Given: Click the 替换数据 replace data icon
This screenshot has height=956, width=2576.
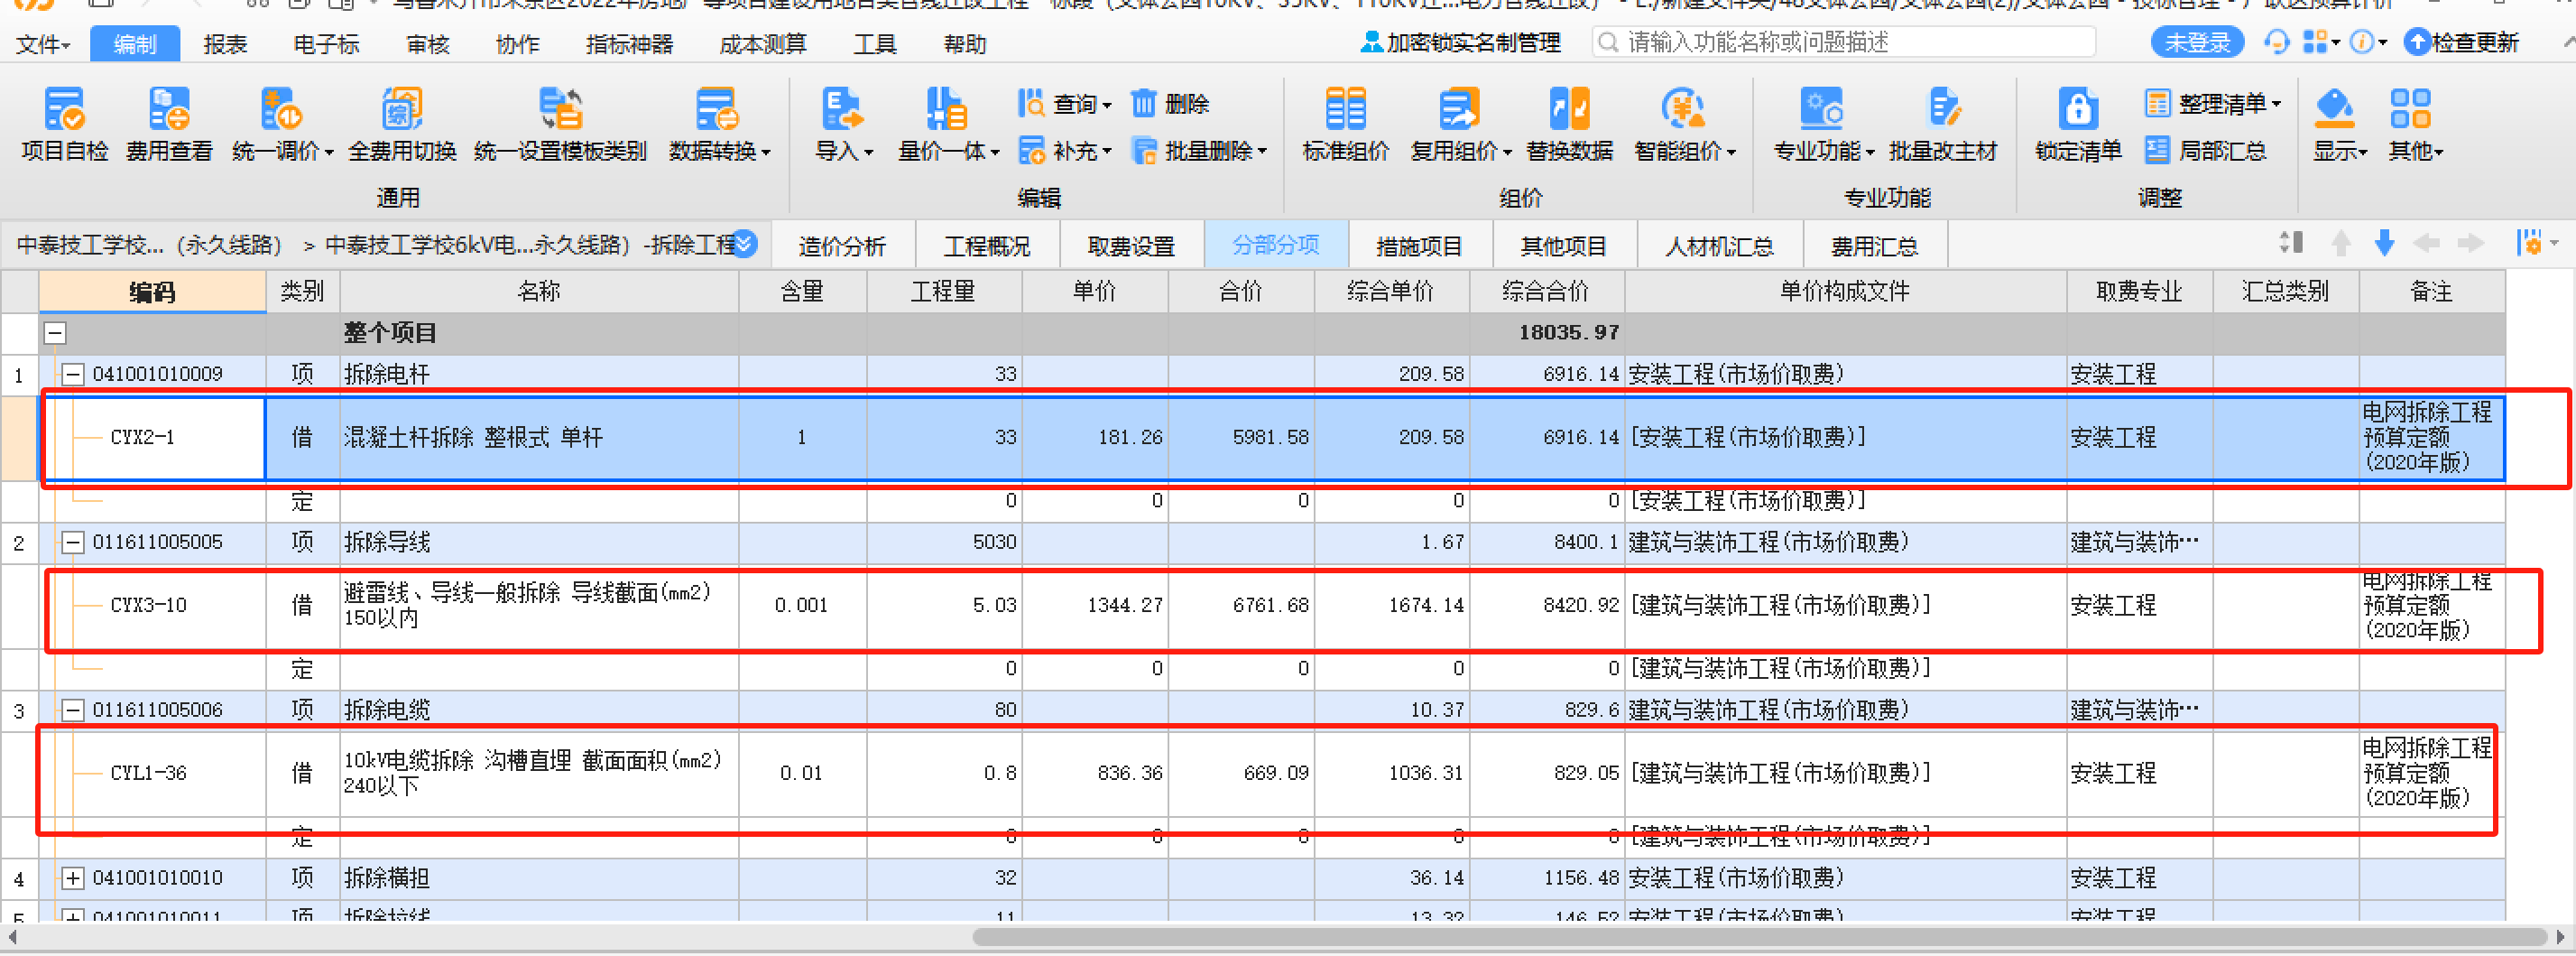Looking at the screenshot, I should tap(1569, 108).
